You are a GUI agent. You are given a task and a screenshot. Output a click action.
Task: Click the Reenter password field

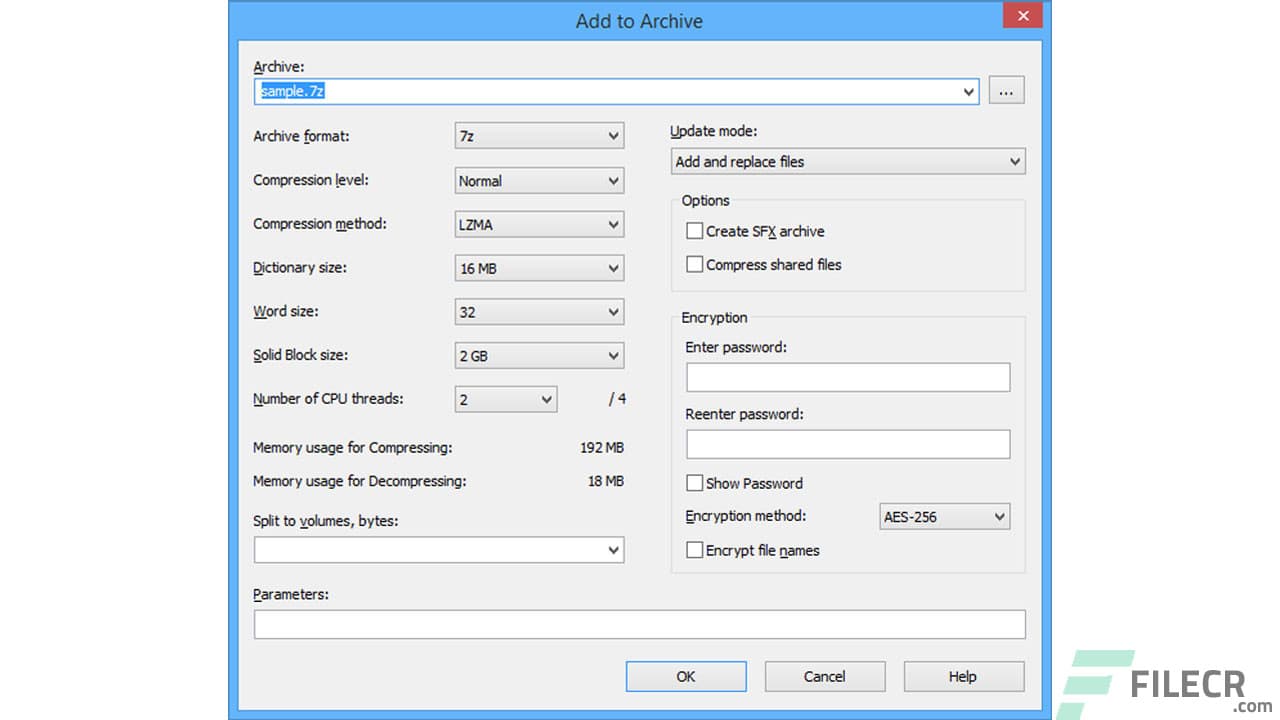click(848, 443)
